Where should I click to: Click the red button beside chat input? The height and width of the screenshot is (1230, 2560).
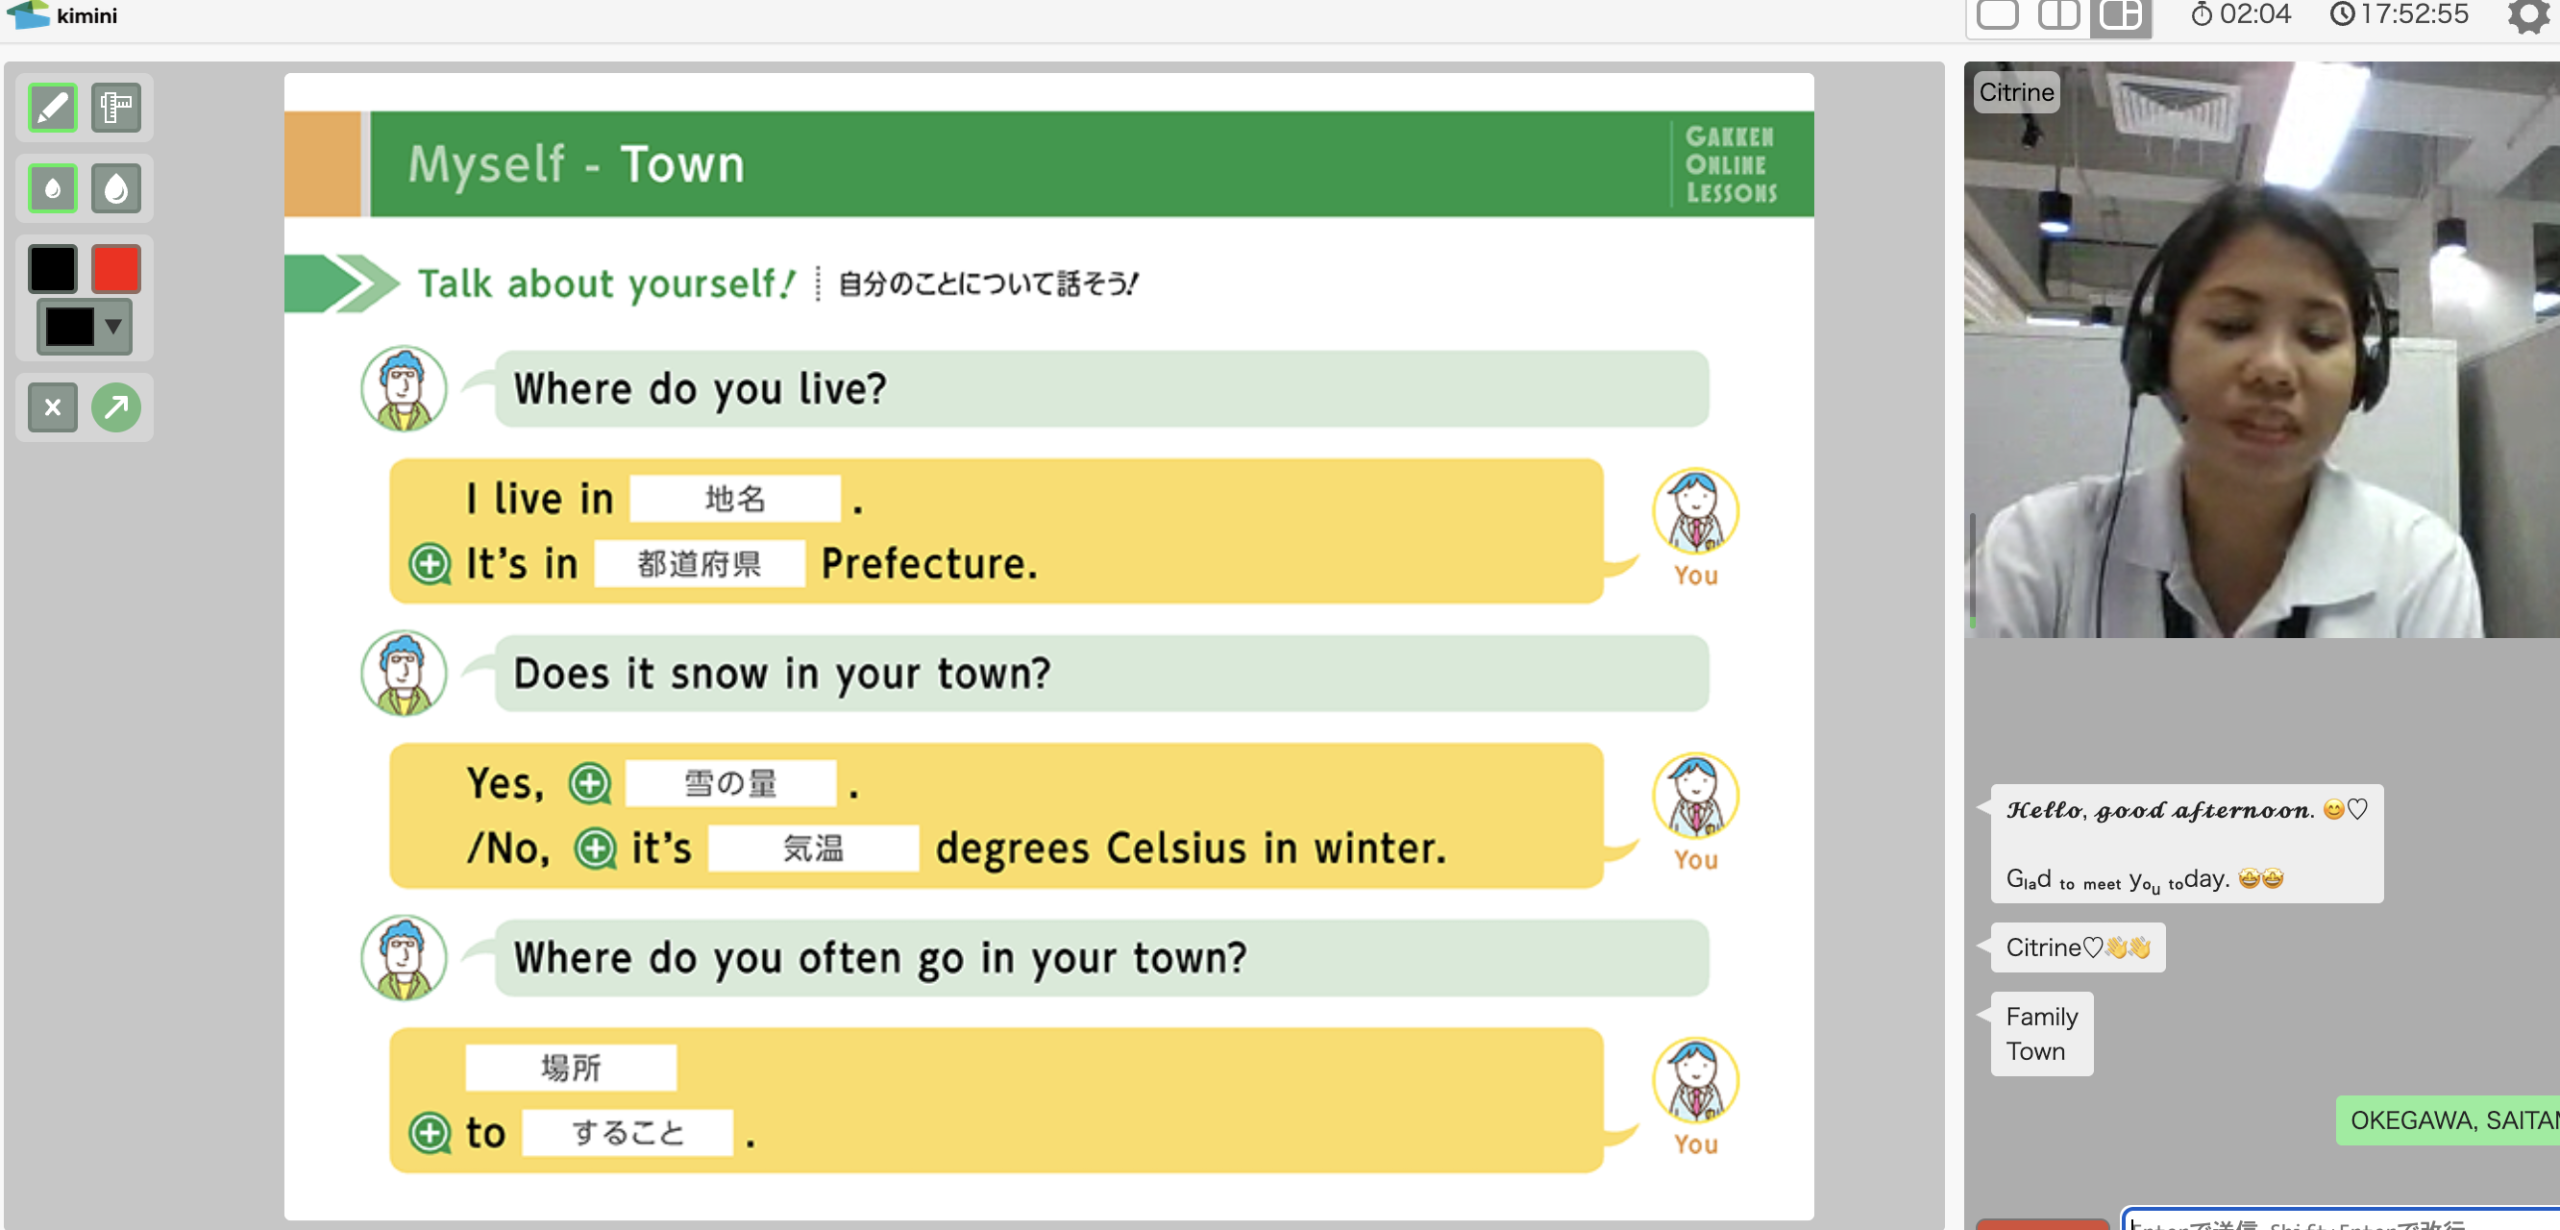point(2042,1223)
